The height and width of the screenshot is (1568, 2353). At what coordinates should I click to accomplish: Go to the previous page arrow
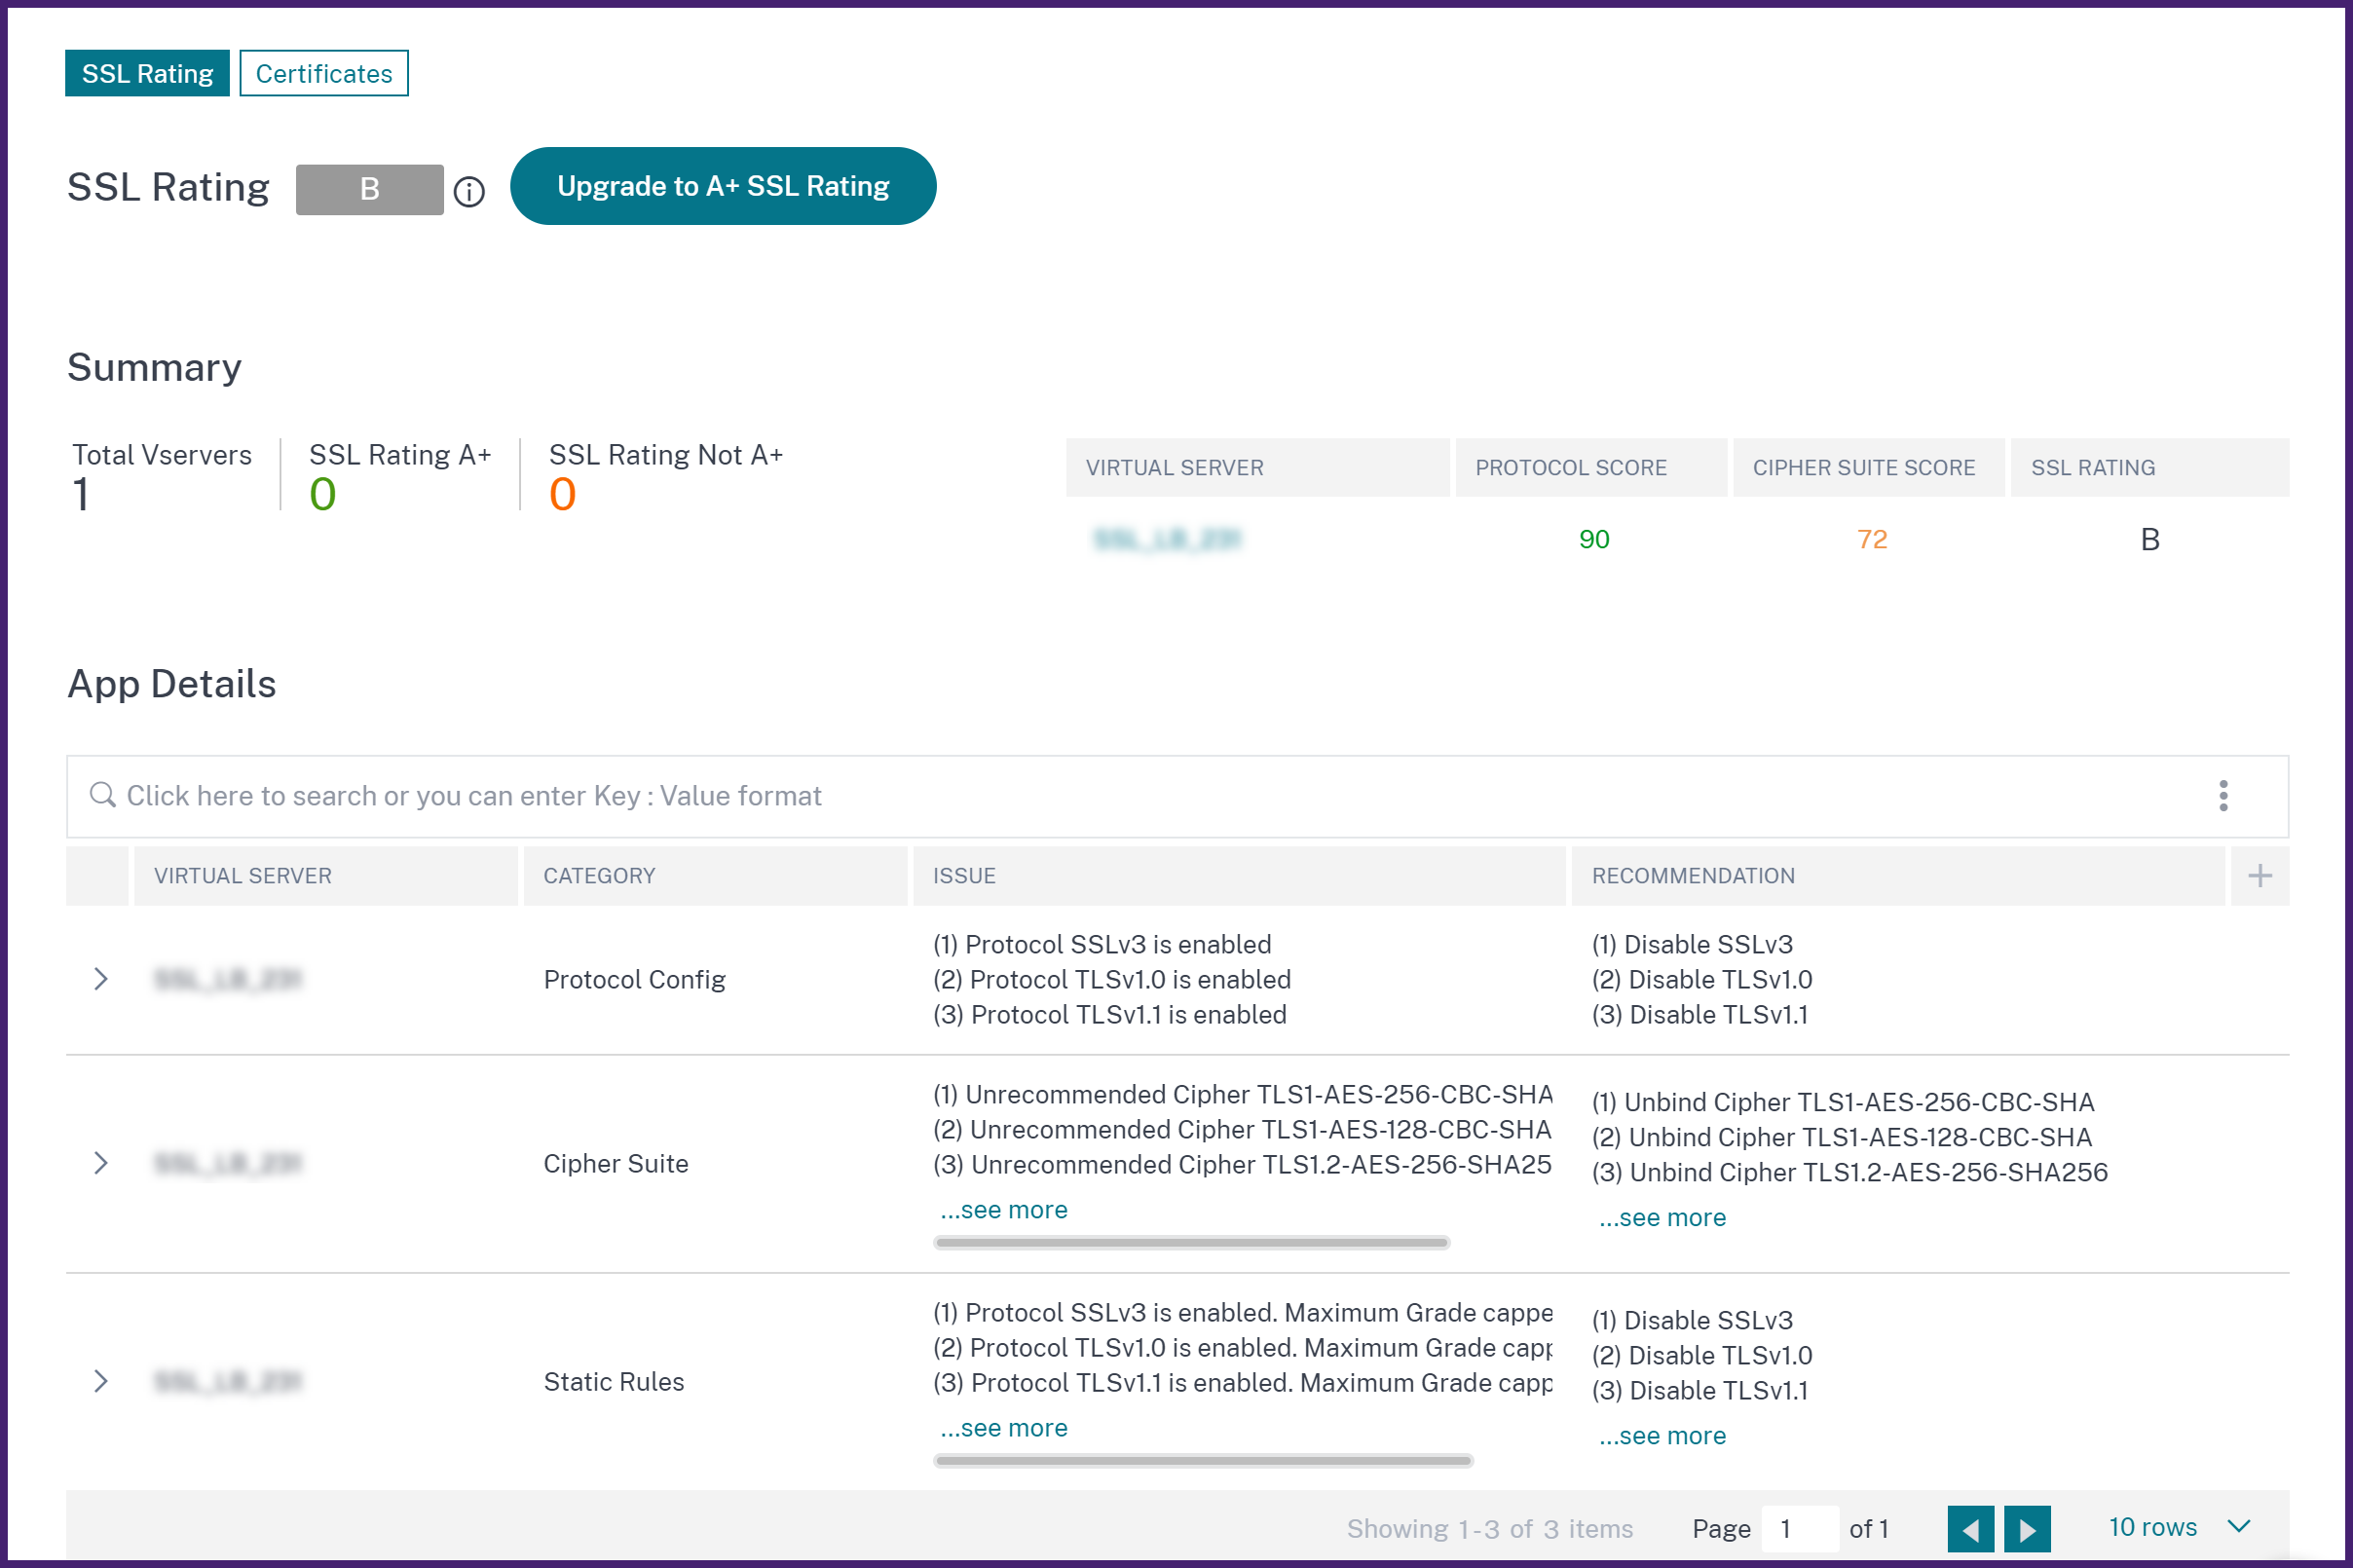pyautogui.click(x=1970, y=1529)
